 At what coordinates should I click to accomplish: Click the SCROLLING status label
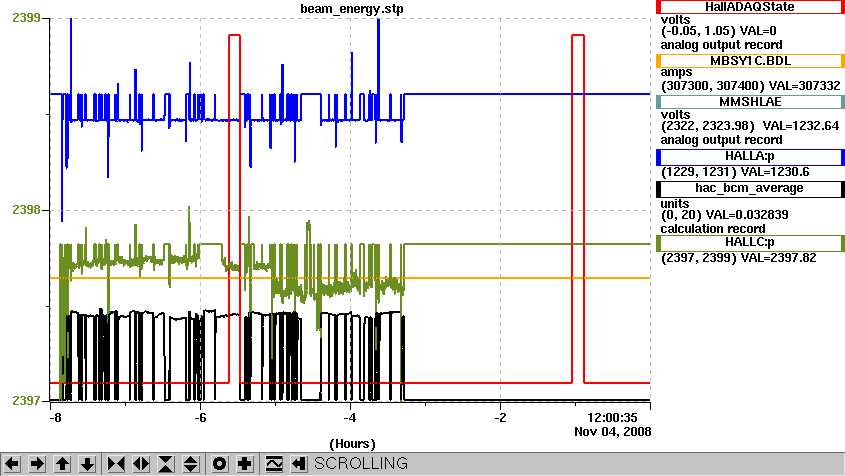pos(361,464)
